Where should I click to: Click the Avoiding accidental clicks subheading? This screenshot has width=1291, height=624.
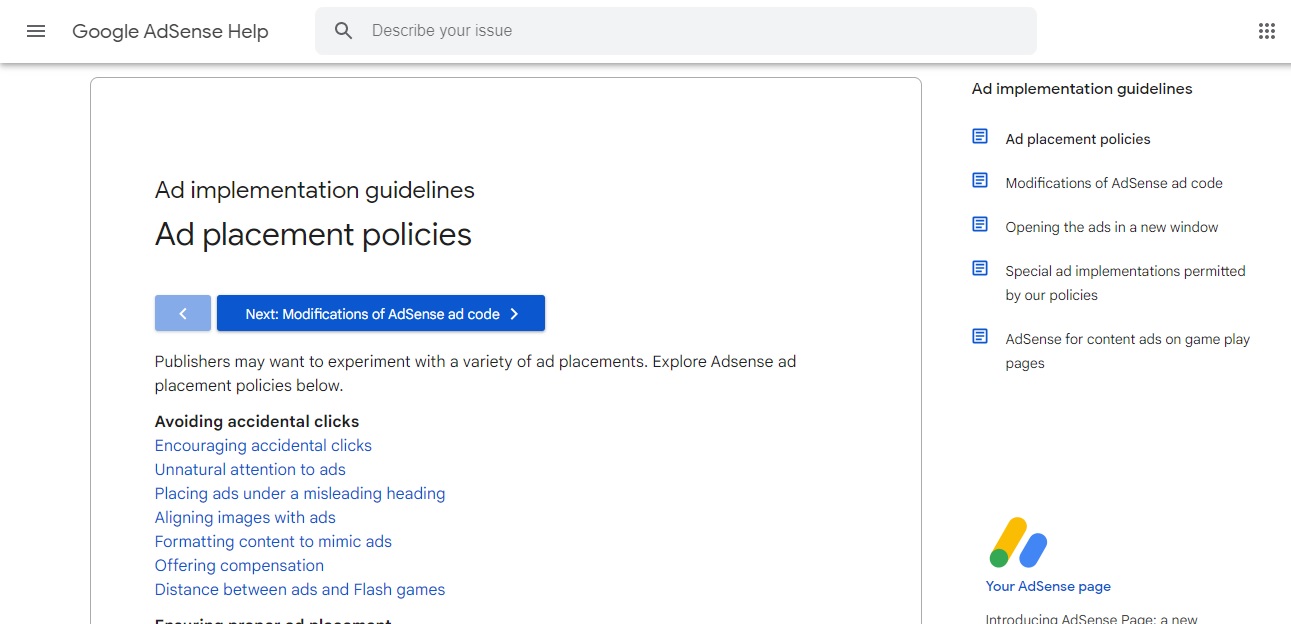click(x=257, y=421)
